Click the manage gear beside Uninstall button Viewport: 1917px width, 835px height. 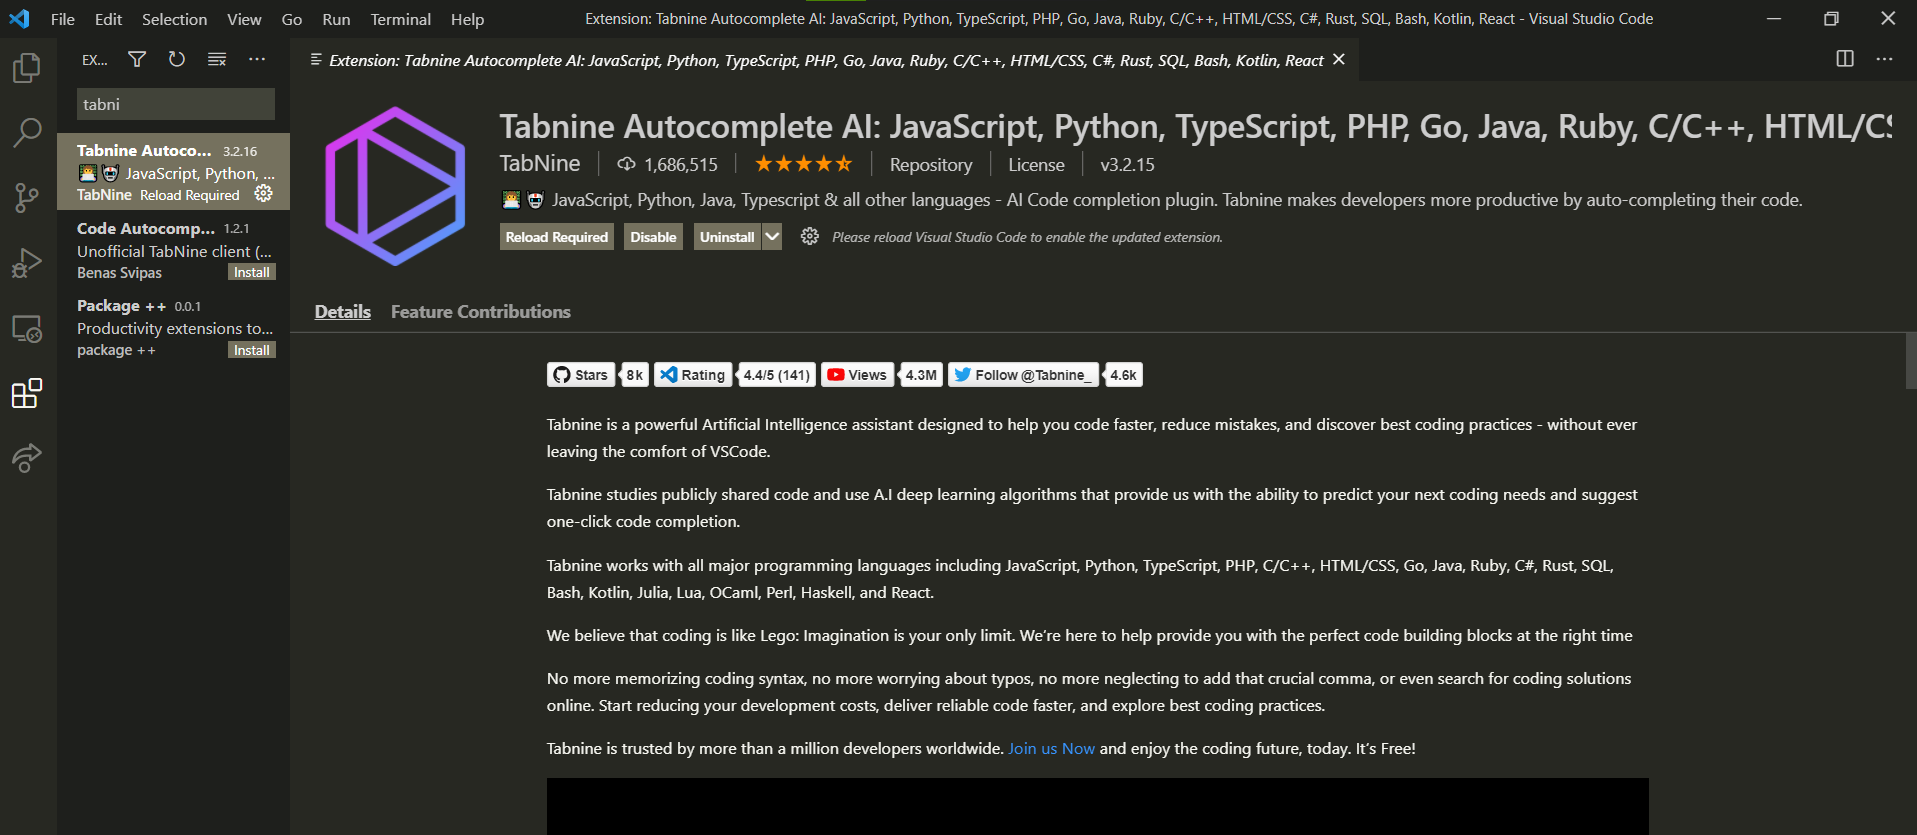[x=810, y=237]
